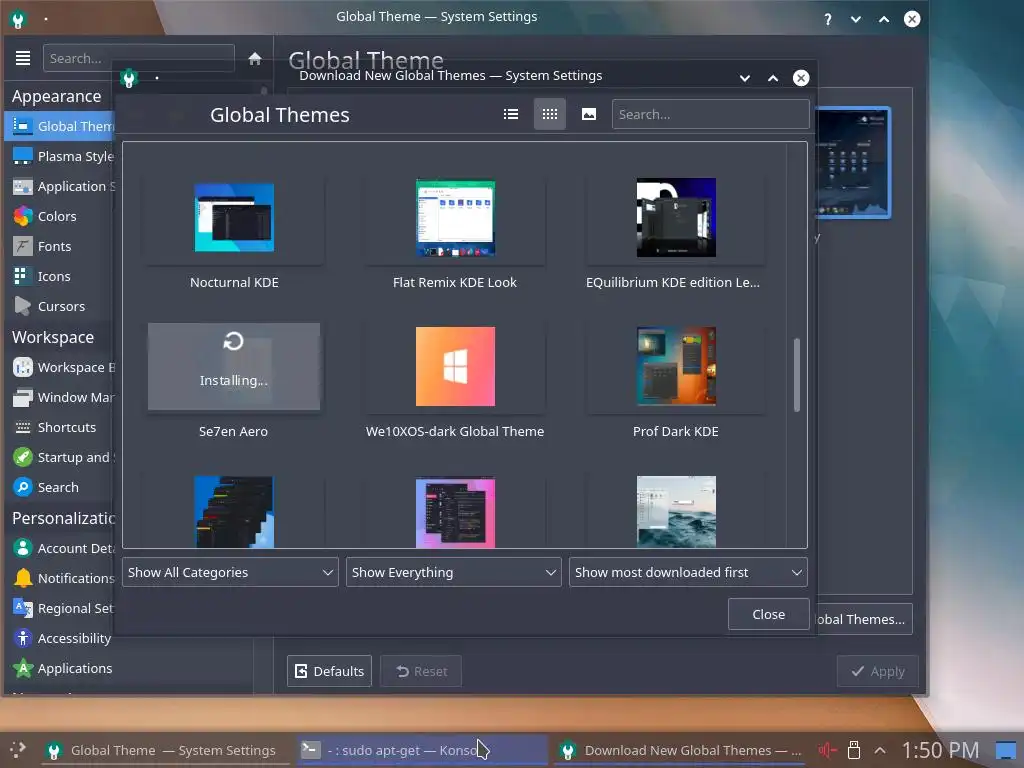Open the Notifications bell icon entry

[x=23, y=578]
